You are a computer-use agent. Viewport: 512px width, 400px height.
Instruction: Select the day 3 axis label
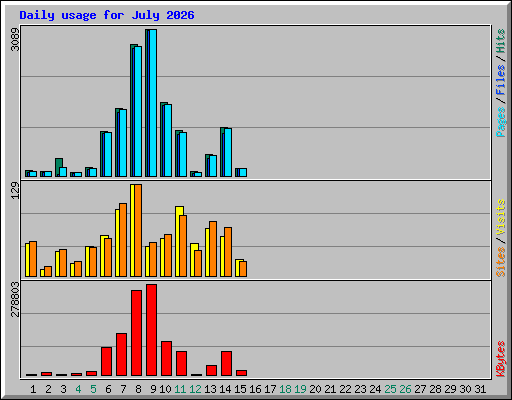(63, 389)
